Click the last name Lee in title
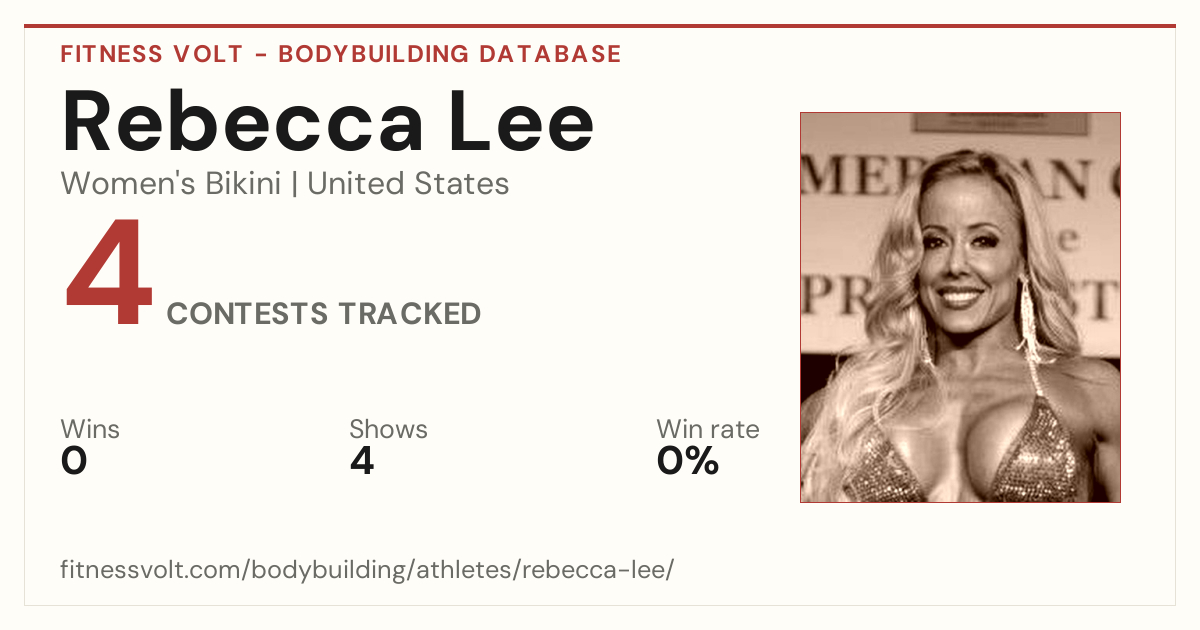The height and width of the screenshot is (630, 1200). coord(520,119)
